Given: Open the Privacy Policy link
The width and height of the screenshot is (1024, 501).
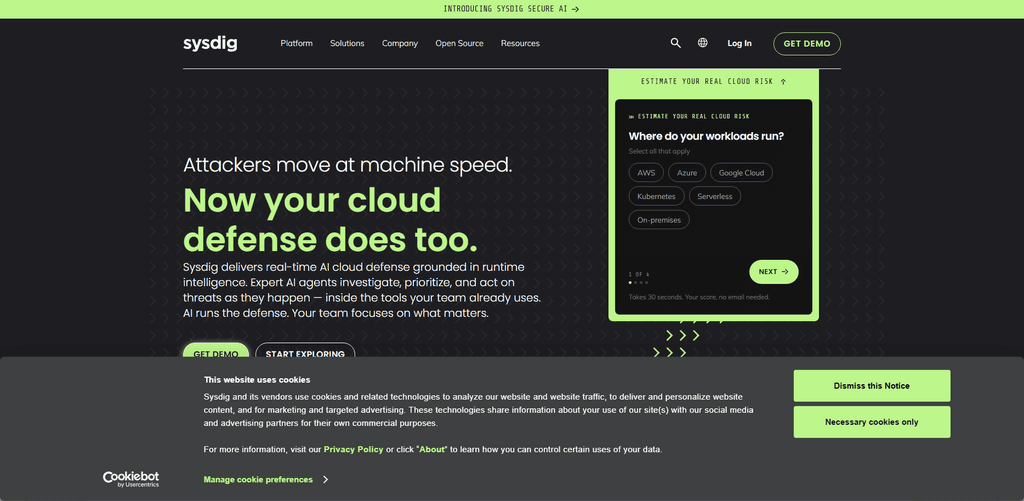Looking at the screenshot, I should click(353, 449).
